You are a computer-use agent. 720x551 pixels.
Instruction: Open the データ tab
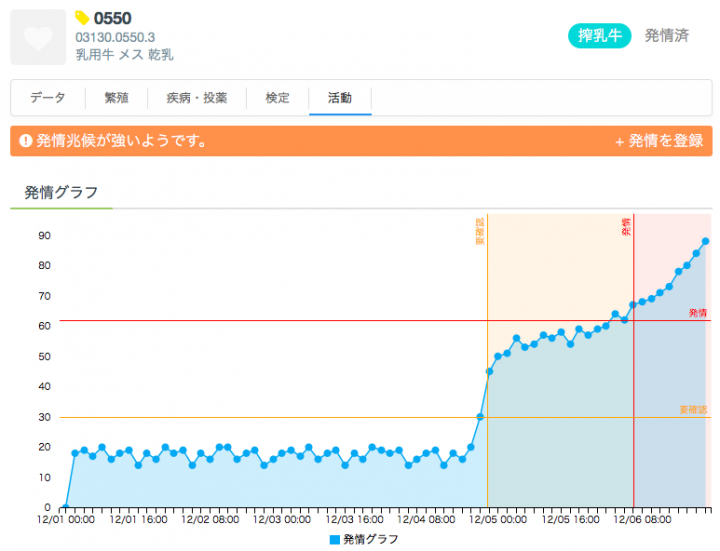click(x=48, y=98)
